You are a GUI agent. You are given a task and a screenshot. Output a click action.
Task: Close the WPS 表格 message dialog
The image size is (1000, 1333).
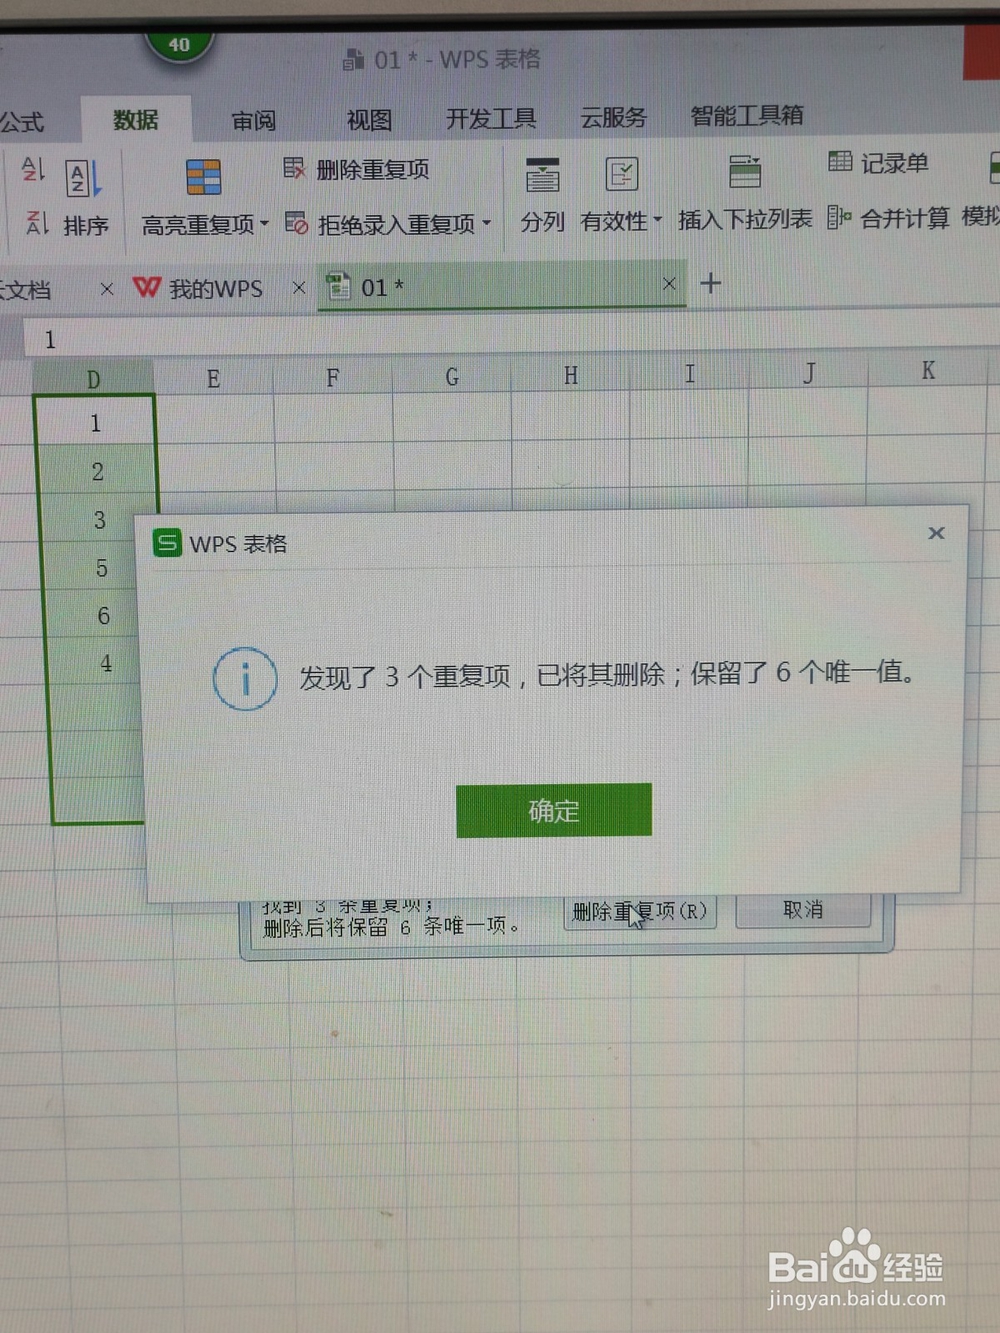pyautogui.click(x=936, y=533)
